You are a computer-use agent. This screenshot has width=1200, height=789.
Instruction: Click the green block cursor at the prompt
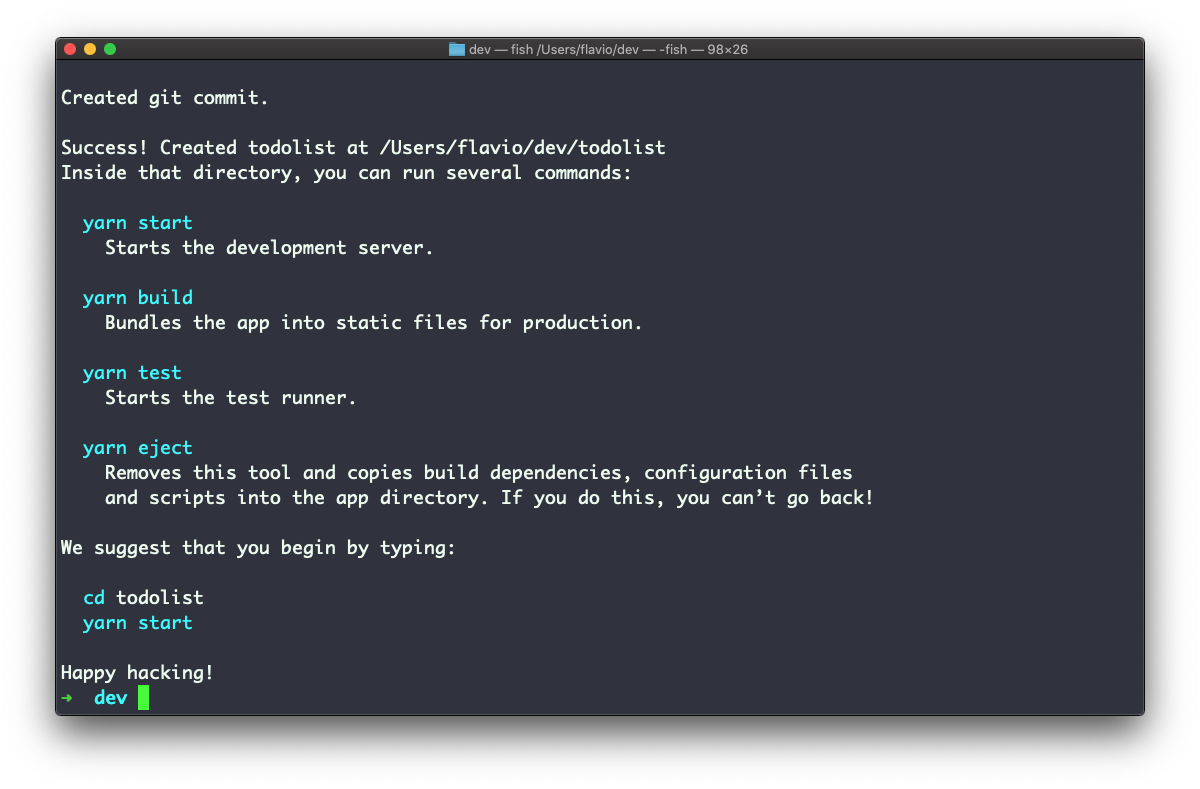(144, 698)
